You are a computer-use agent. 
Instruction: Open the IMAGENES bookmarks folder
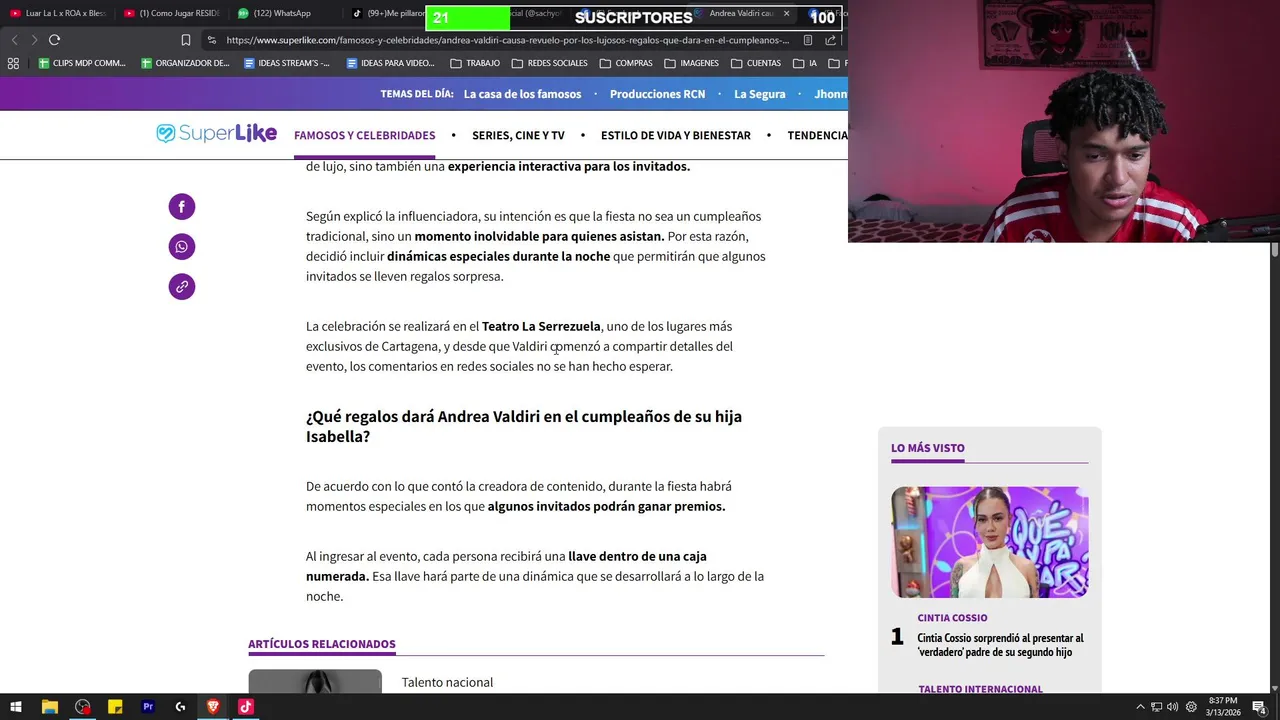point(691,63)
